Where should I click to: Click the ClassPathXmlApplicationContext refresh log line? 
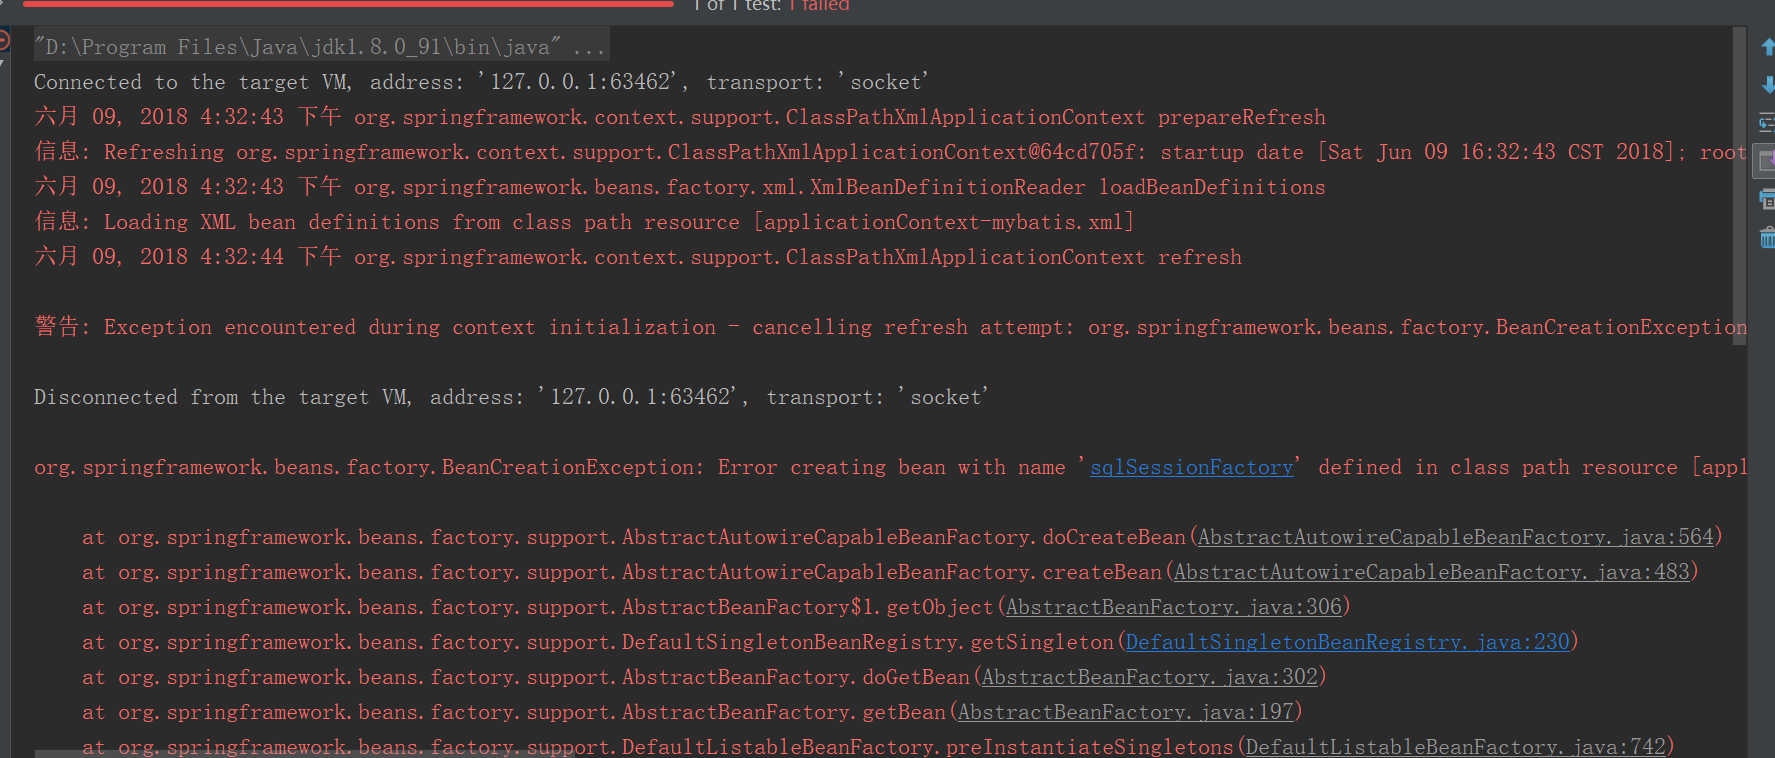coord(638,257)
